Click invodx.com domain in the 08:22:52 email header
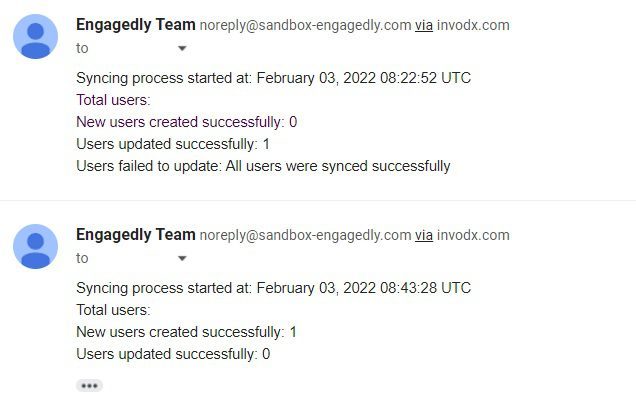Image resolution: width=636 pixels, height=412 pixels. coord(473,26)
